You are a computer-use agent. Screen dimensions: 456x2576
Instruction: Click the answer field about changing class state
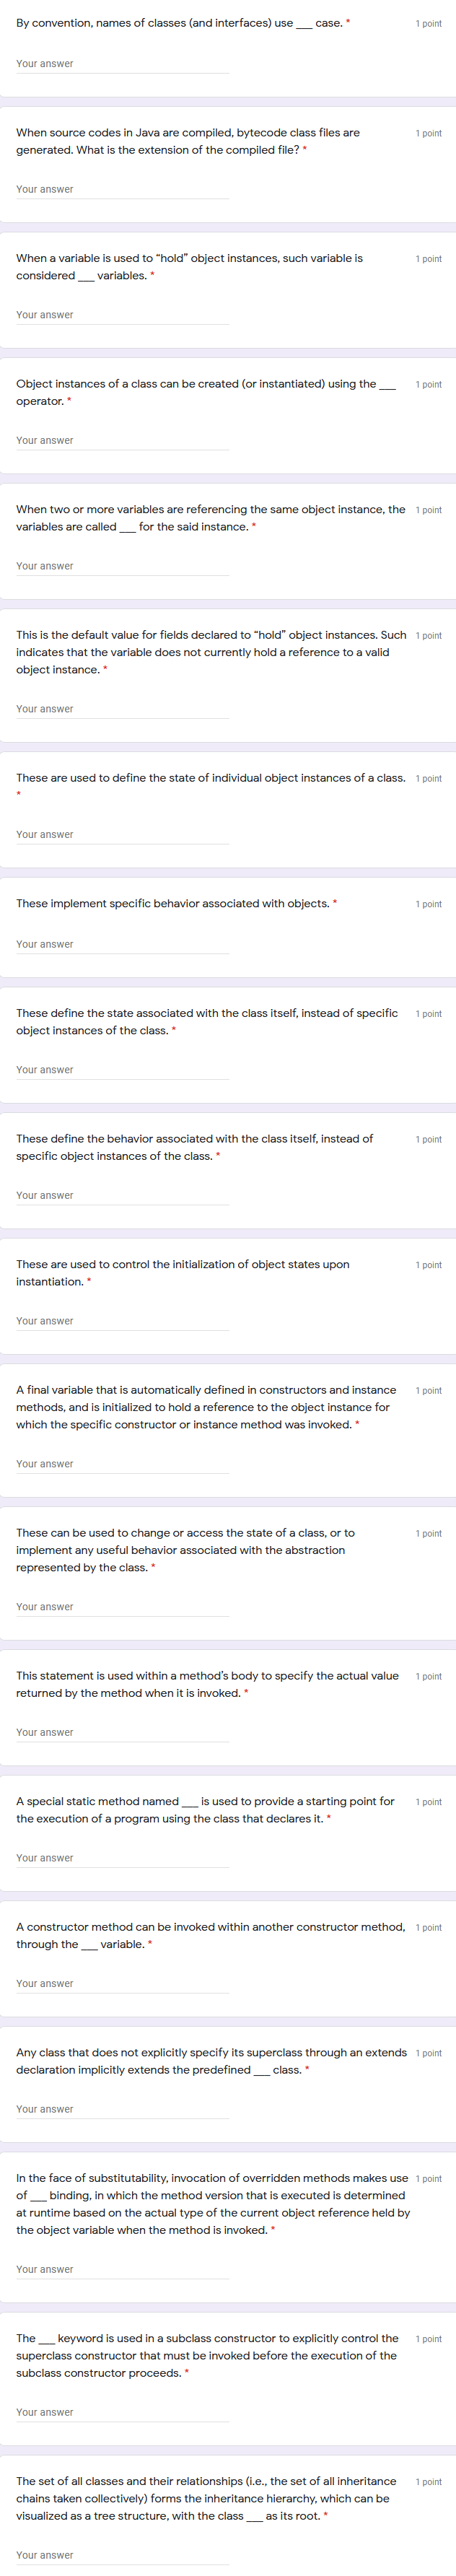click(x=120, y=1609)
